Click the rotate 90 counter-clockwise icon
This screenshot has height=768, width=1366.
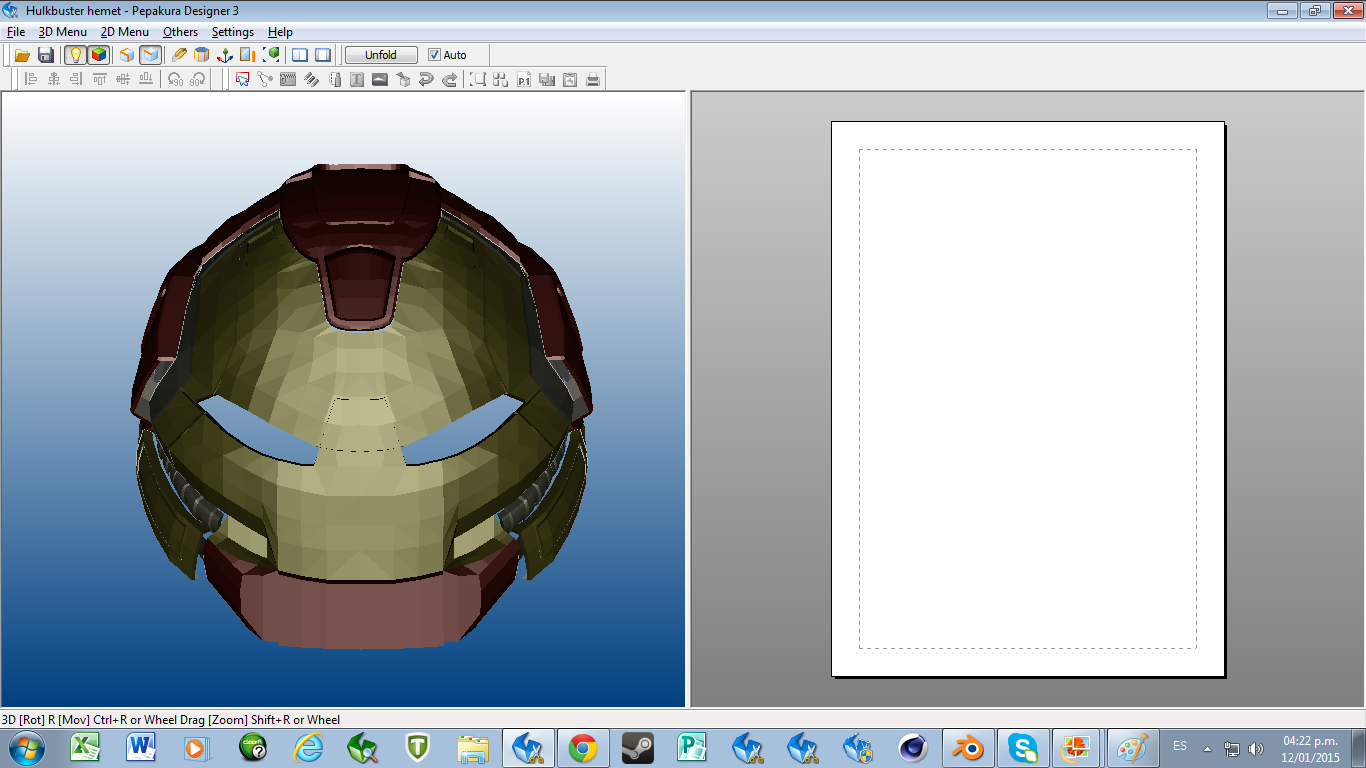(x=175, y=79)
